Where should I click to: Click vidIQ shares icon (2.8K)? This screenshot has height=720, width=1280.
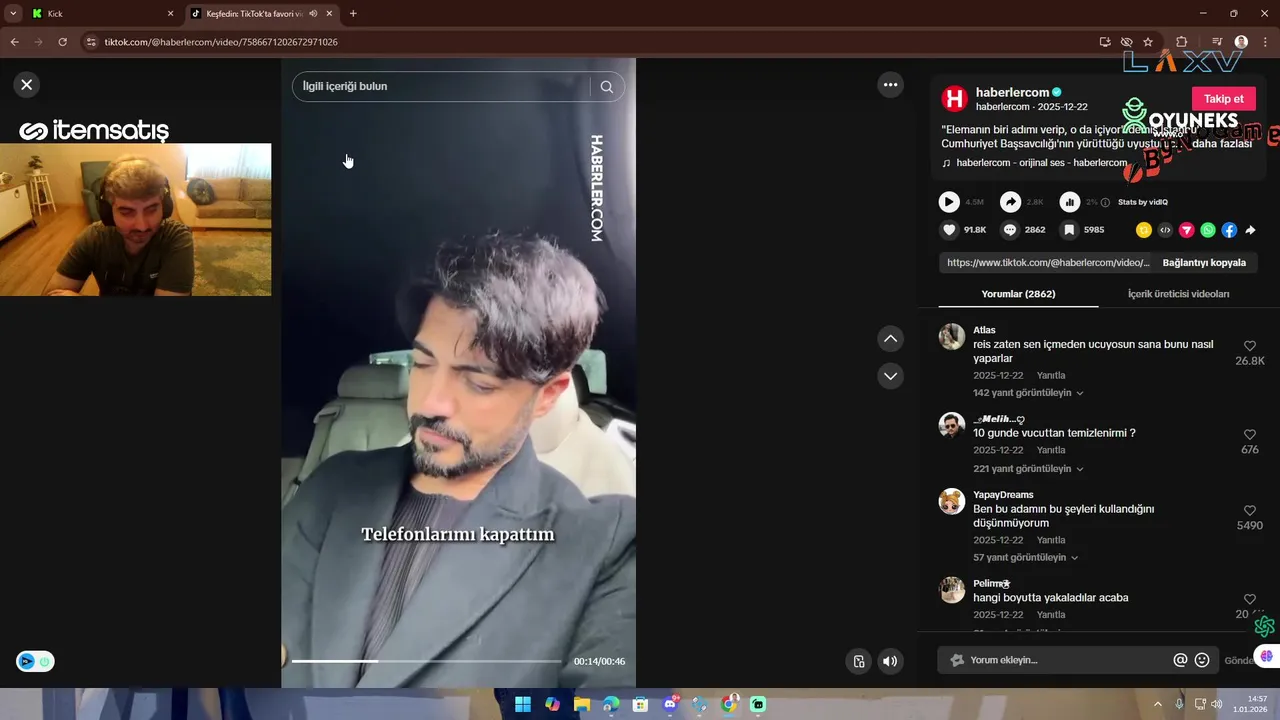(x=1010, y=202)
